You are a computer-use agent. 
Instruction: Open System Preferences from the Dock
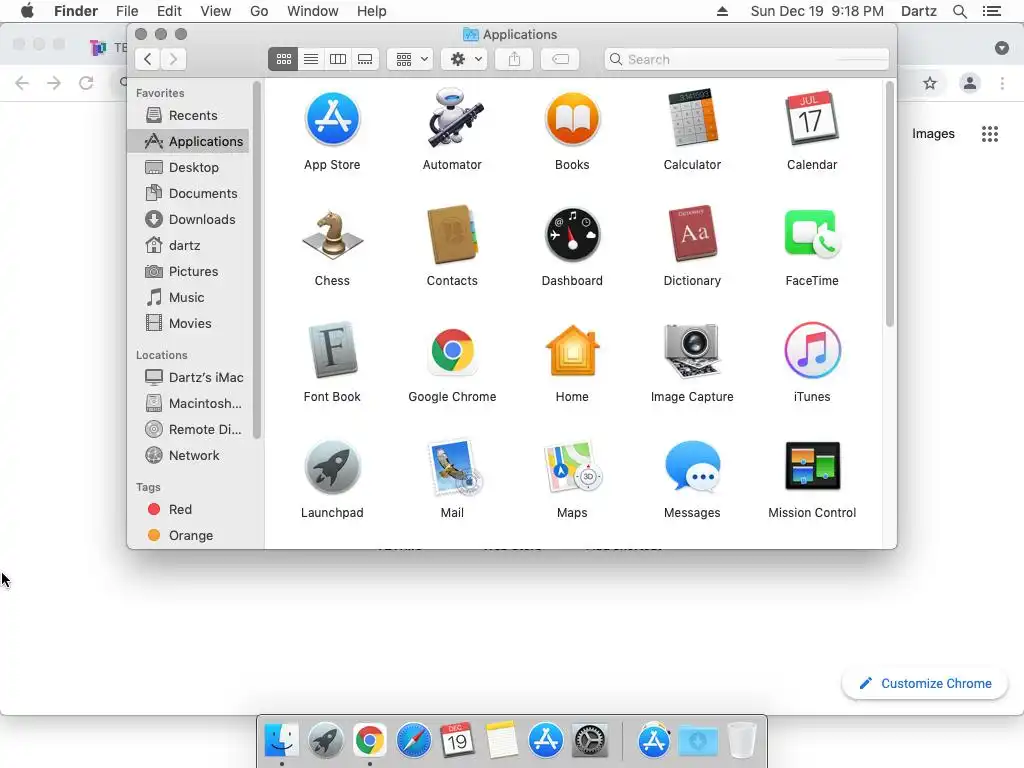[590, 741]
